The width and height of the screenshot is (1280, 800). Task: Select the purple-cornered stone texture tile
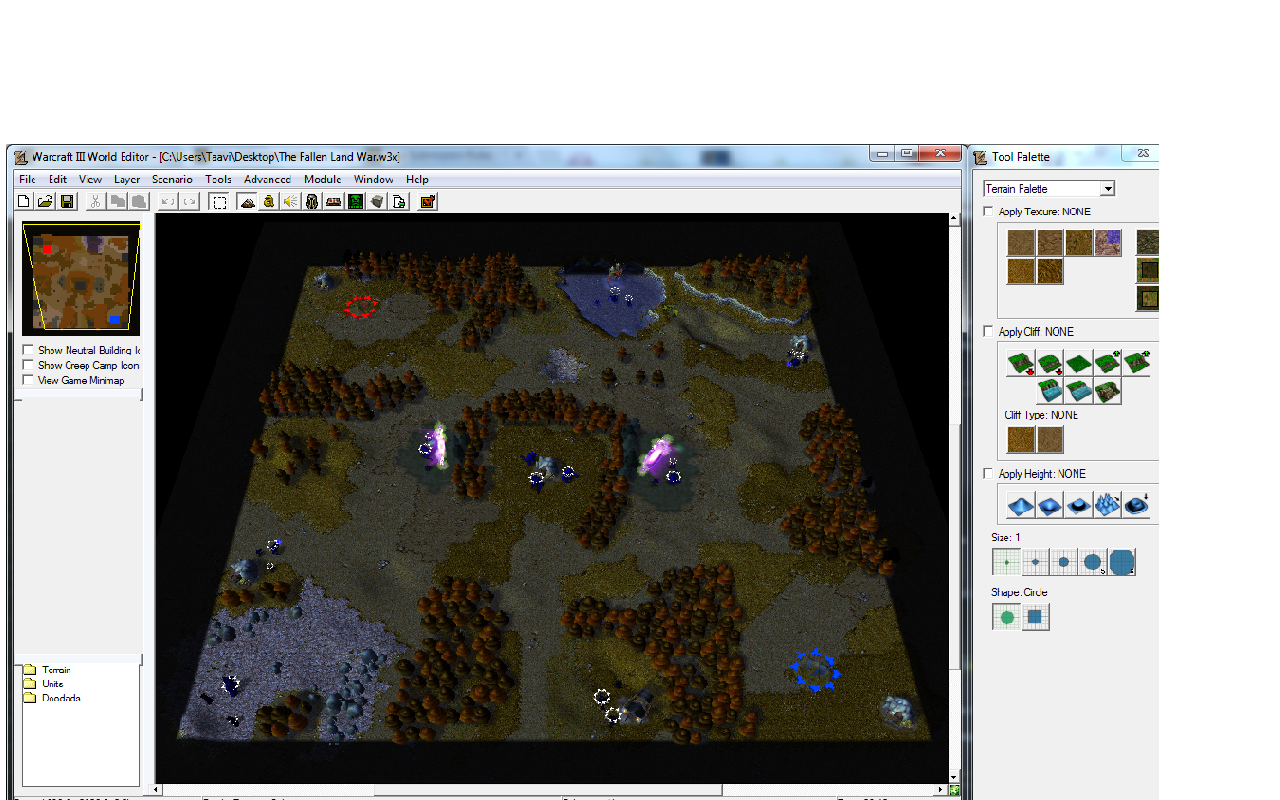(1108, 242)
